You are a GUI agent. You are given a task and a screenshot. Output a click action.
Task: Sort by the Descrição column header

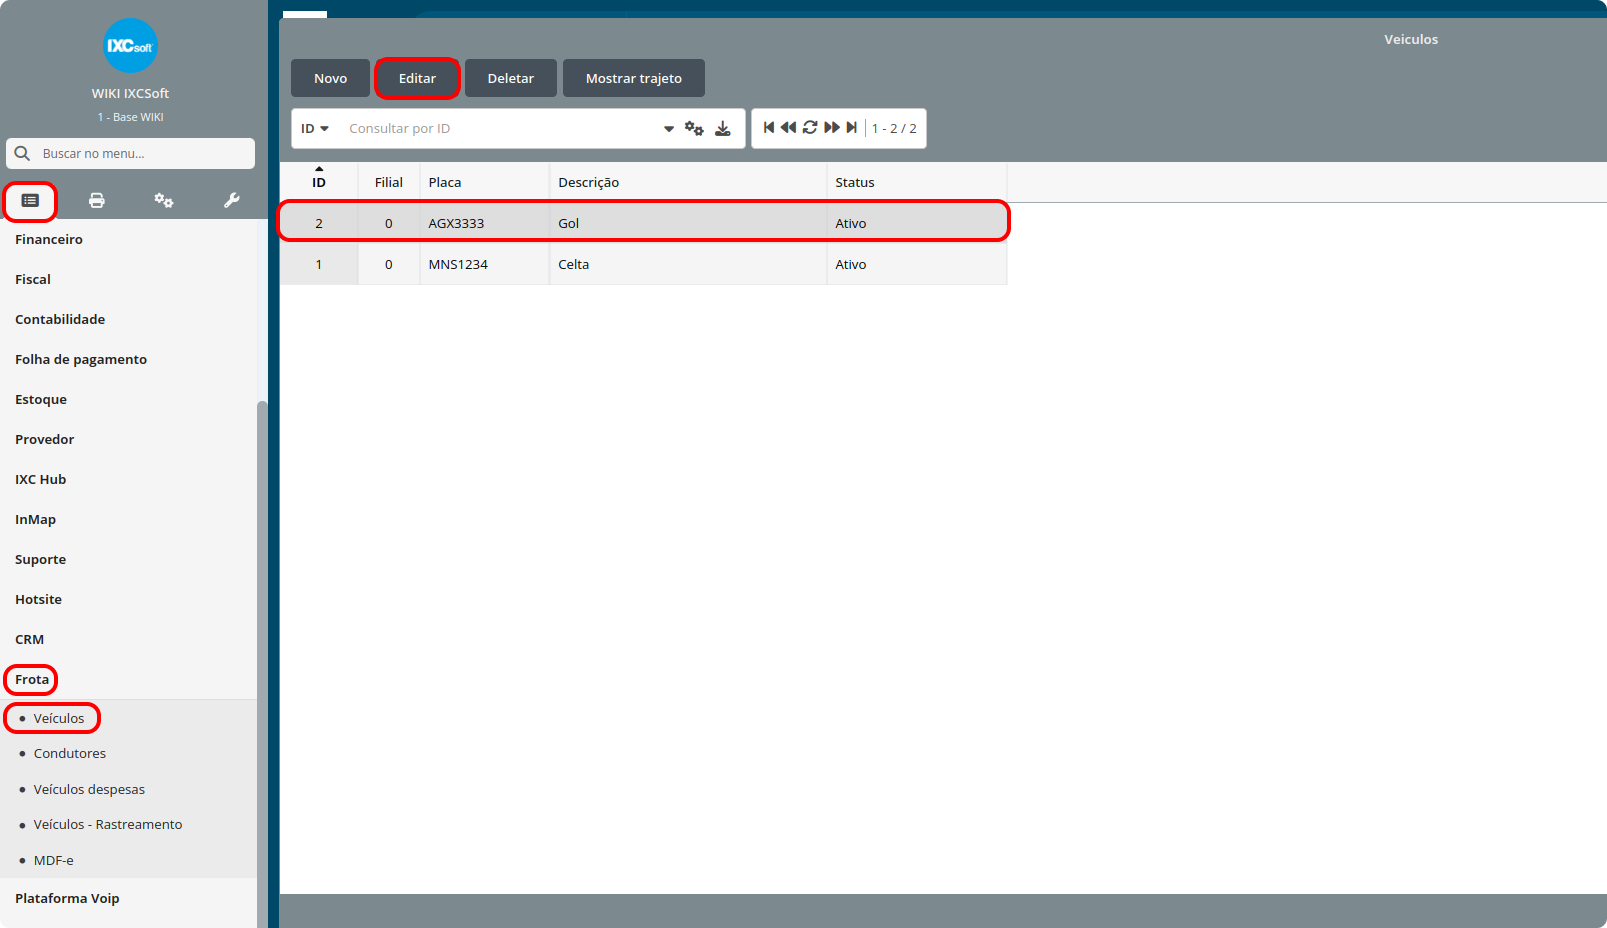(x=688, y=182)
